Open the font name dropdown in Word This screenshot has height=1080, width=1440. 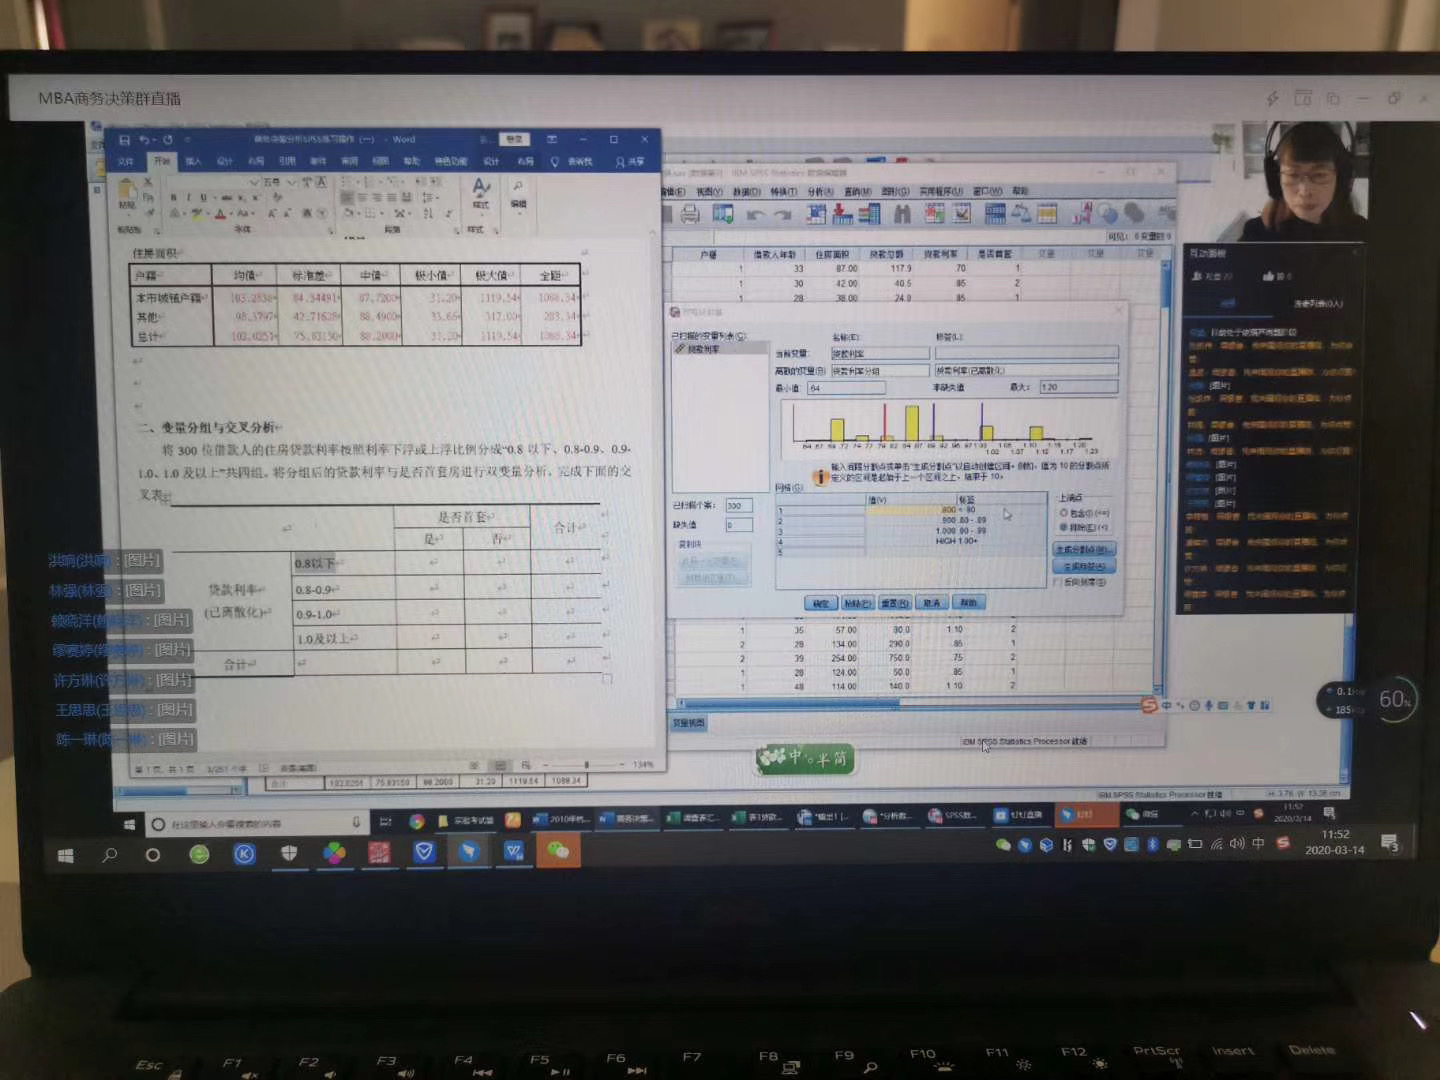click(254, 183)
